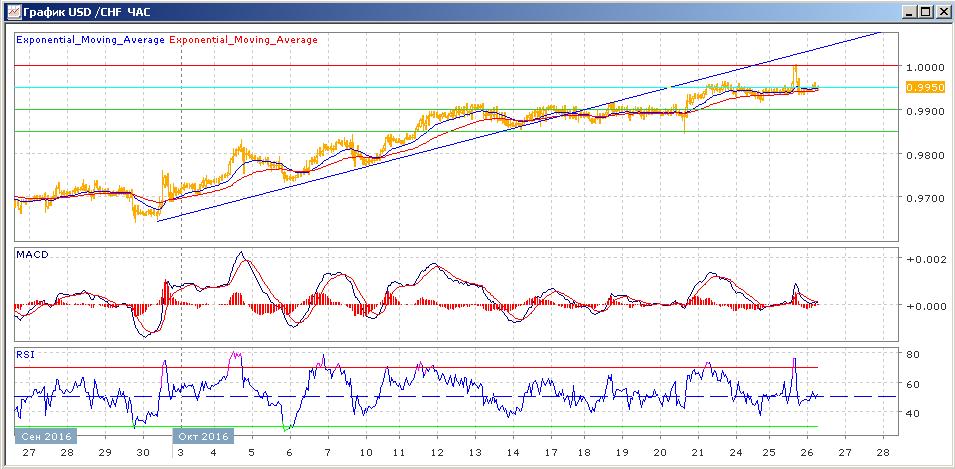Select the red Exponential_Moving_Average legend label
Screen dimensions: 955x469
[x=243, y=40]
